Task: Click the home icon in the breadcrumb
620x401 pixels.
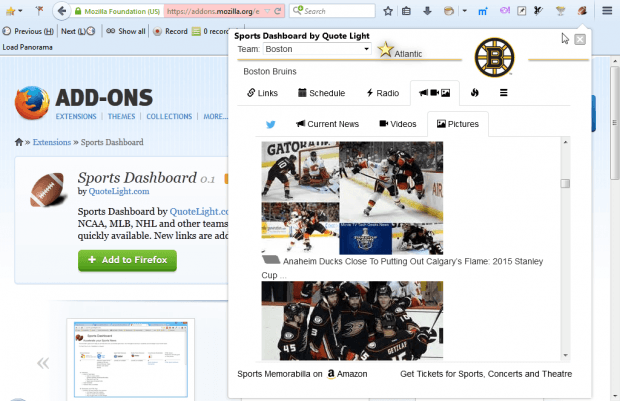Action: click(x=19, y=142)
